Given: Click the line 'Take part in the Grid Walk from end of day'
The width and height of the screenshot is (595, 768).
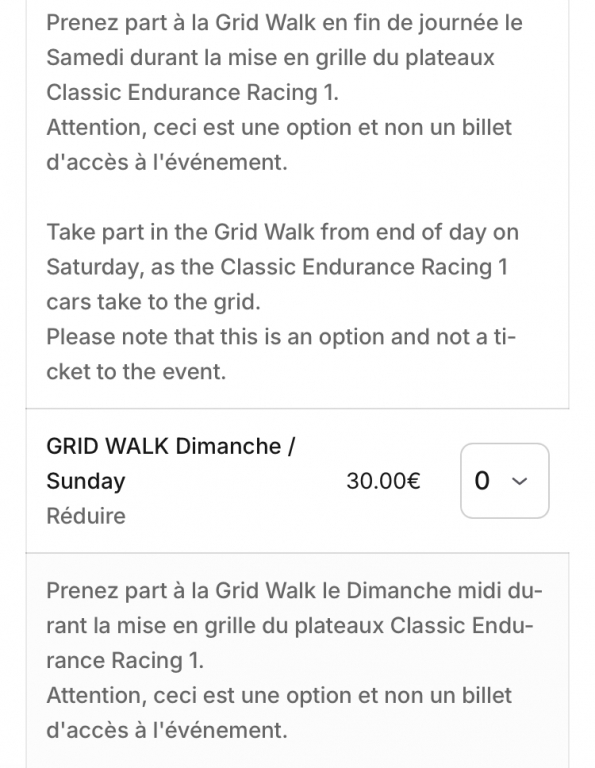Looking at the screenshot, I should point(283,232).
